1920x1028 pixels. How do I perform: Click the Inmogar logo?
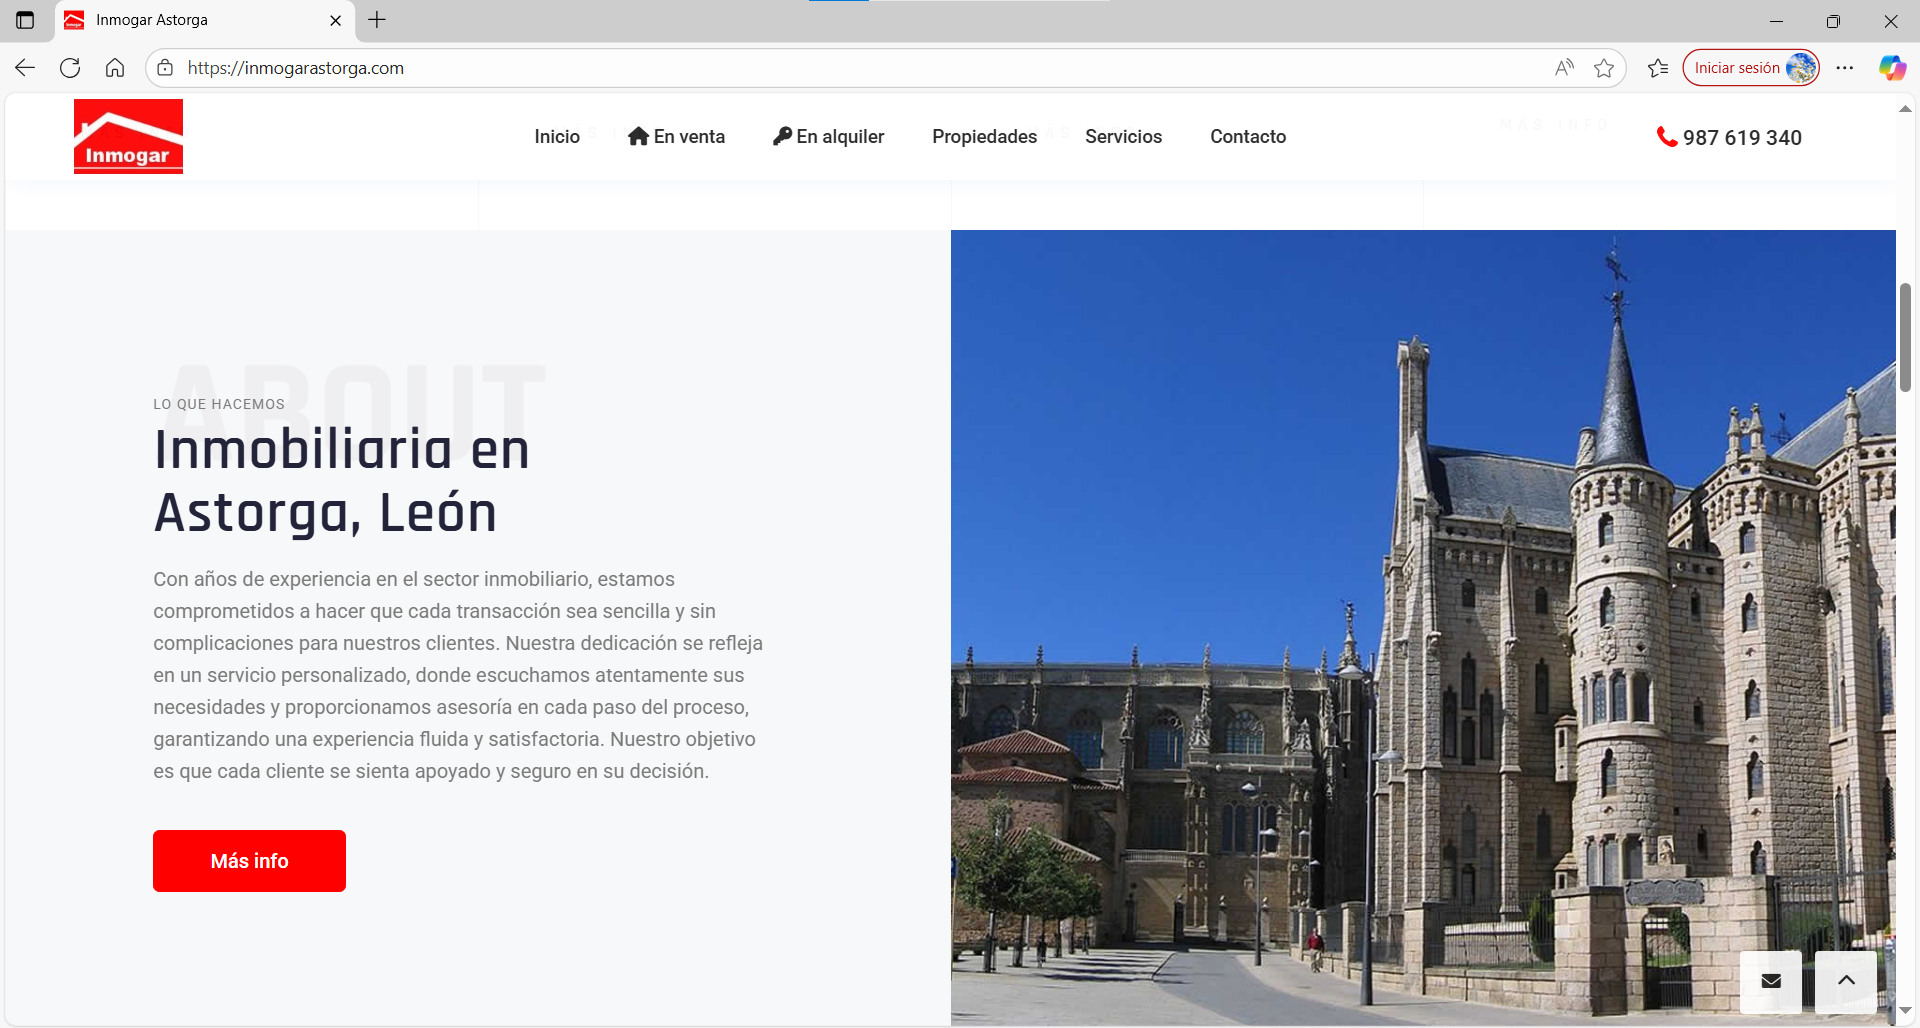pos(127,135)
